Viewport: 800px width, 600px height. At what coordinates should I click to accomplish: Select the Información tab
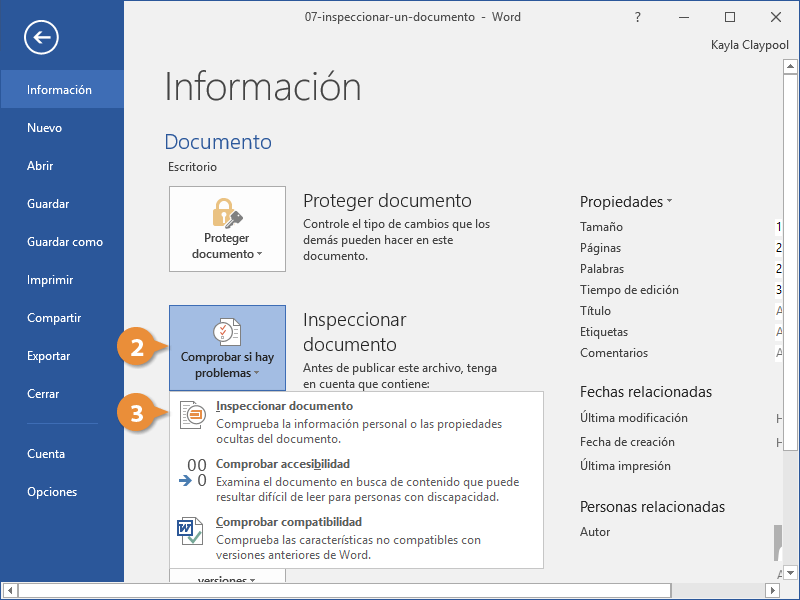click(62, 90)
